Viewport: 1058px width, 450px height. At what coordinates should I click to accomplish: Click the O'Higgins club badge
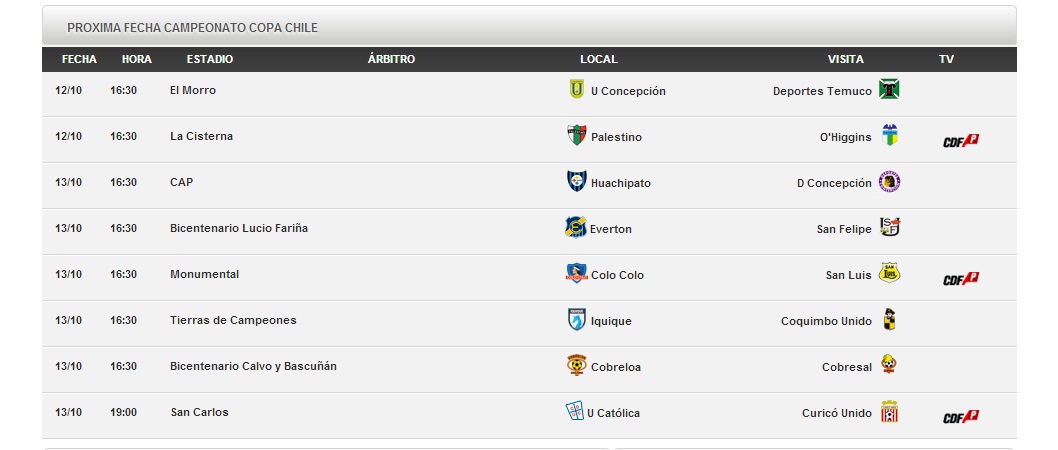pos(889,135)
